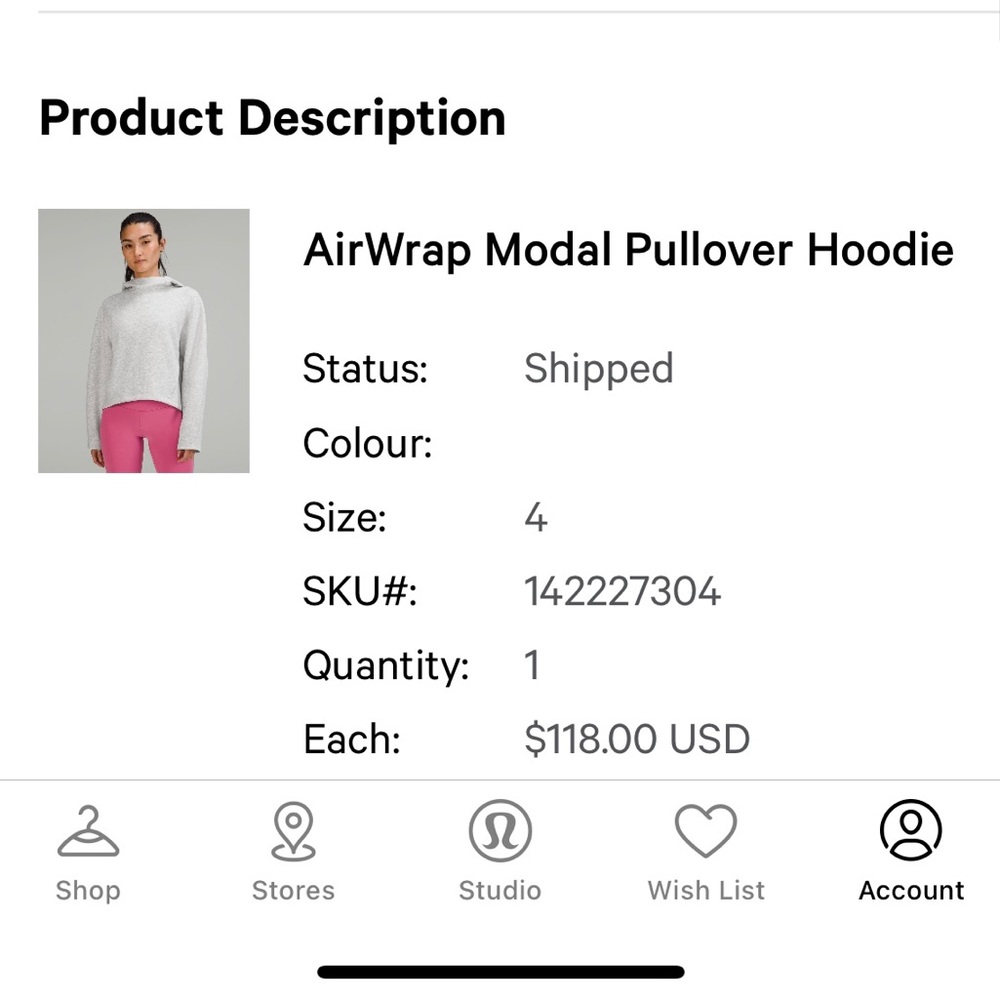Tap the icon above the Shop label
Screen dimensions: 1000x1000
tap(88, 830)
